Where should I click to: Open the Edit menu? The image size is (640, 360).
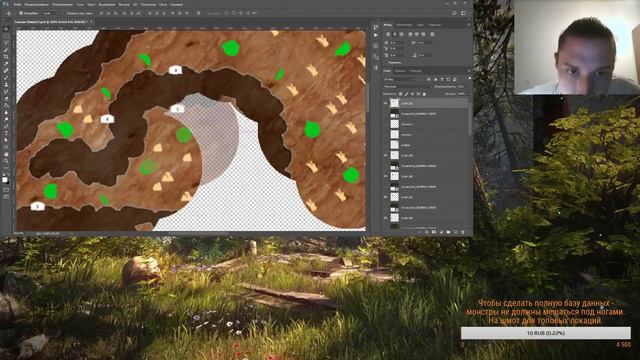pos(36,4)
